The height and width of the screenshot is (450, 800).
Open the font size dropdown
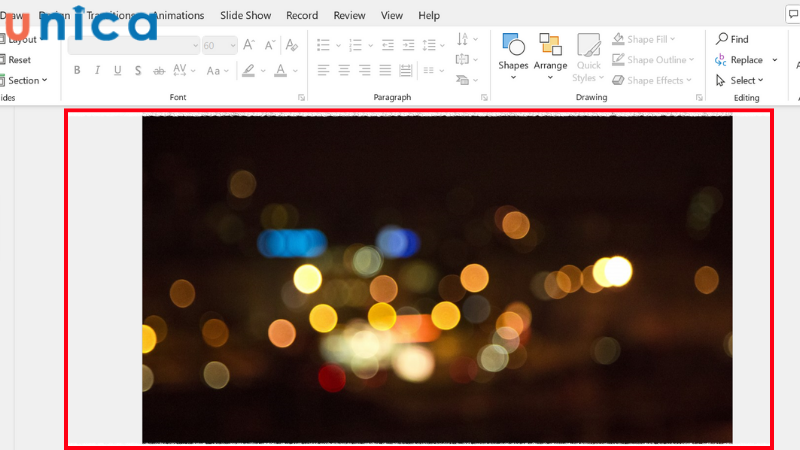[233, 45]
